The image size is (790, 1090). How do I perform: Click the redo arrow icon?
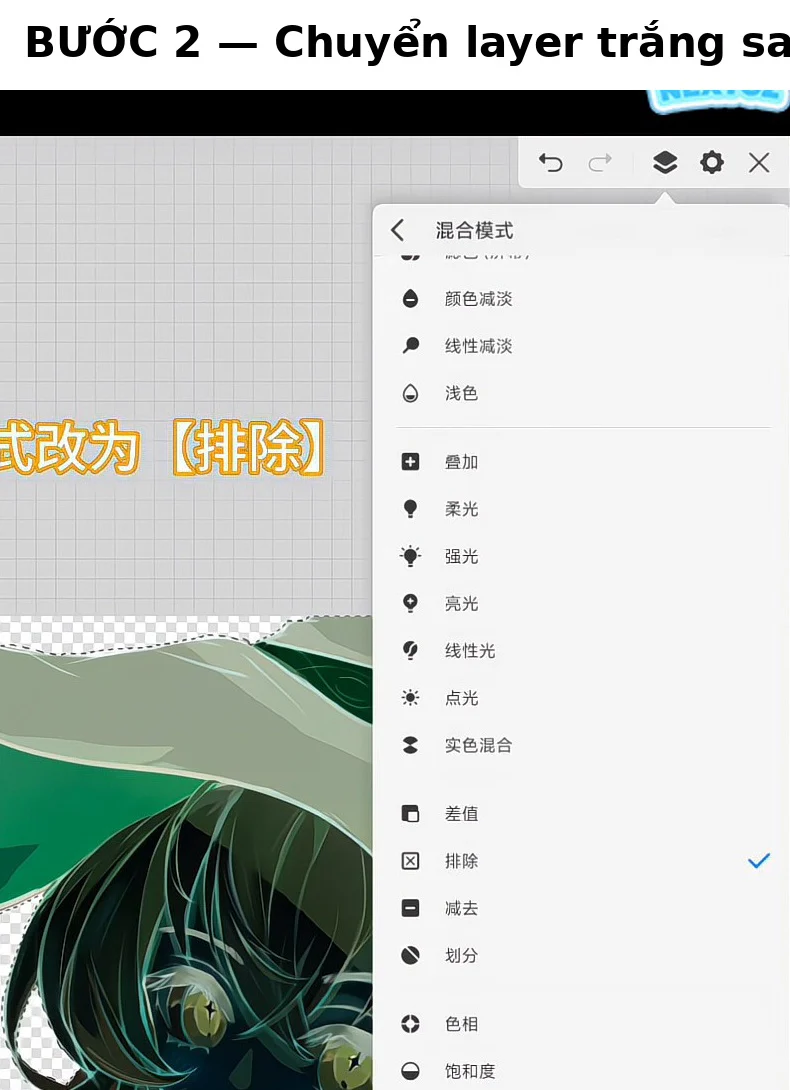tap(599, 163)
